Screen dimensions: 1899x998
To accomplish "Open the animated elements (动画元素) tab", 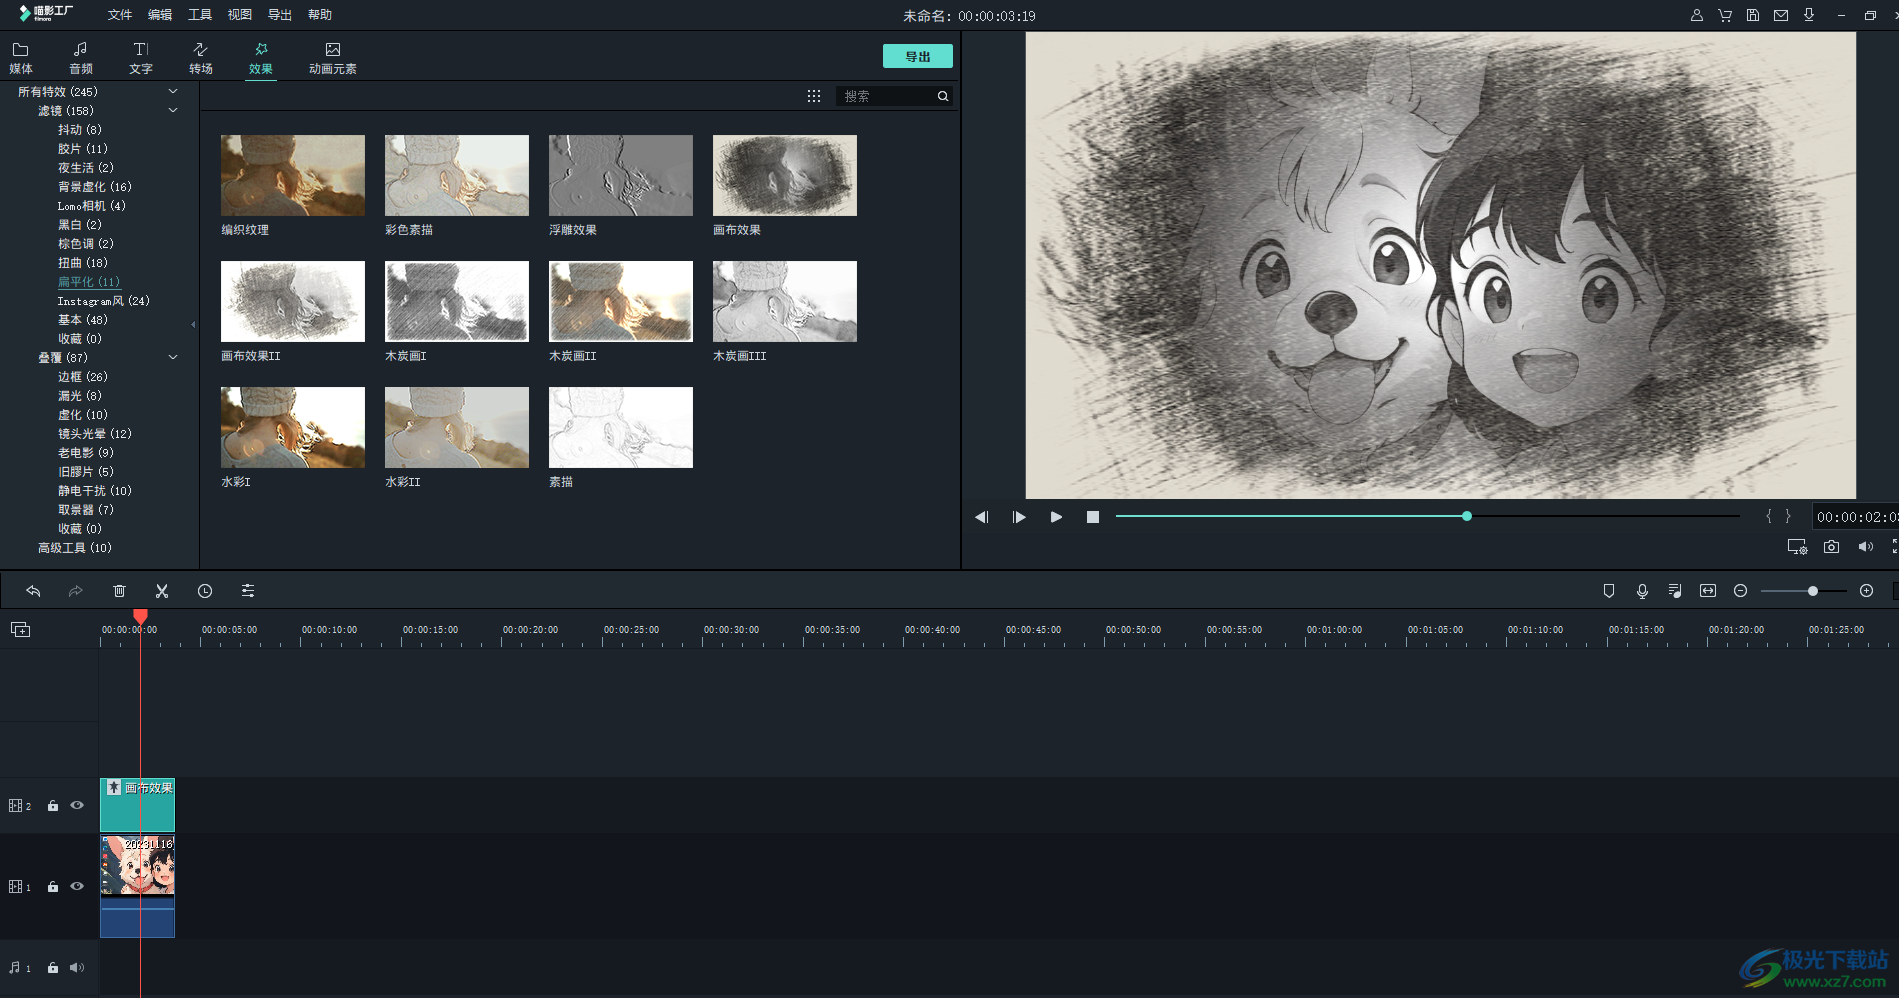I will click(x=333, y=58).
